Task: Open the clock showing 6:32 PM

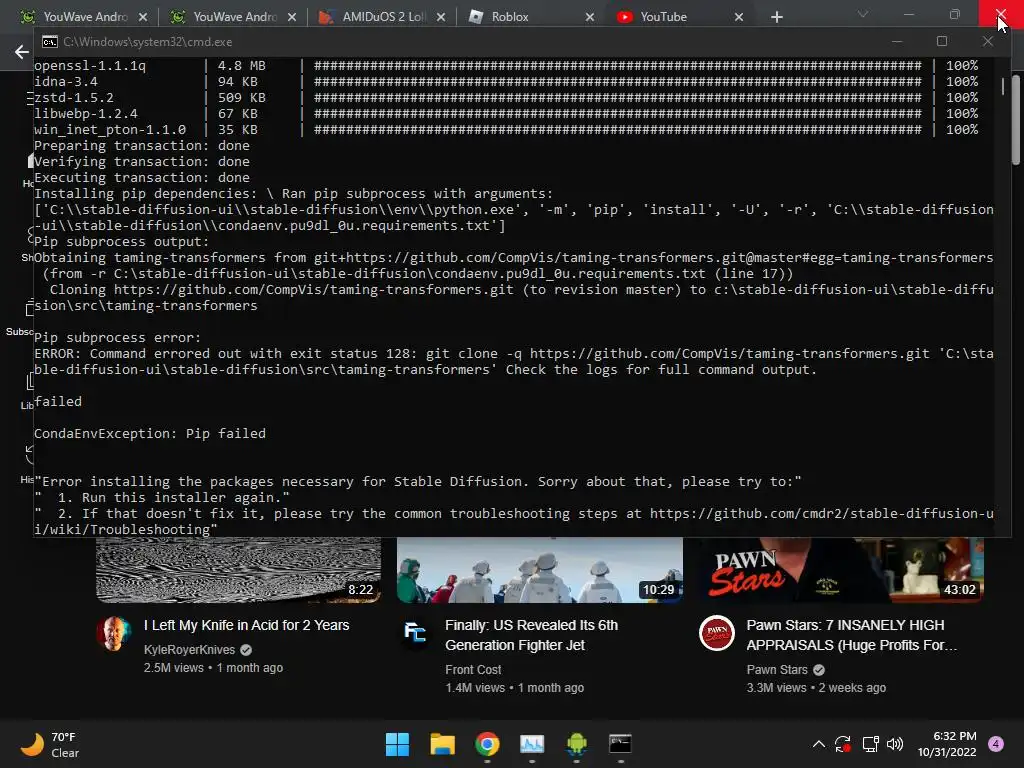Action: (947, 744)
